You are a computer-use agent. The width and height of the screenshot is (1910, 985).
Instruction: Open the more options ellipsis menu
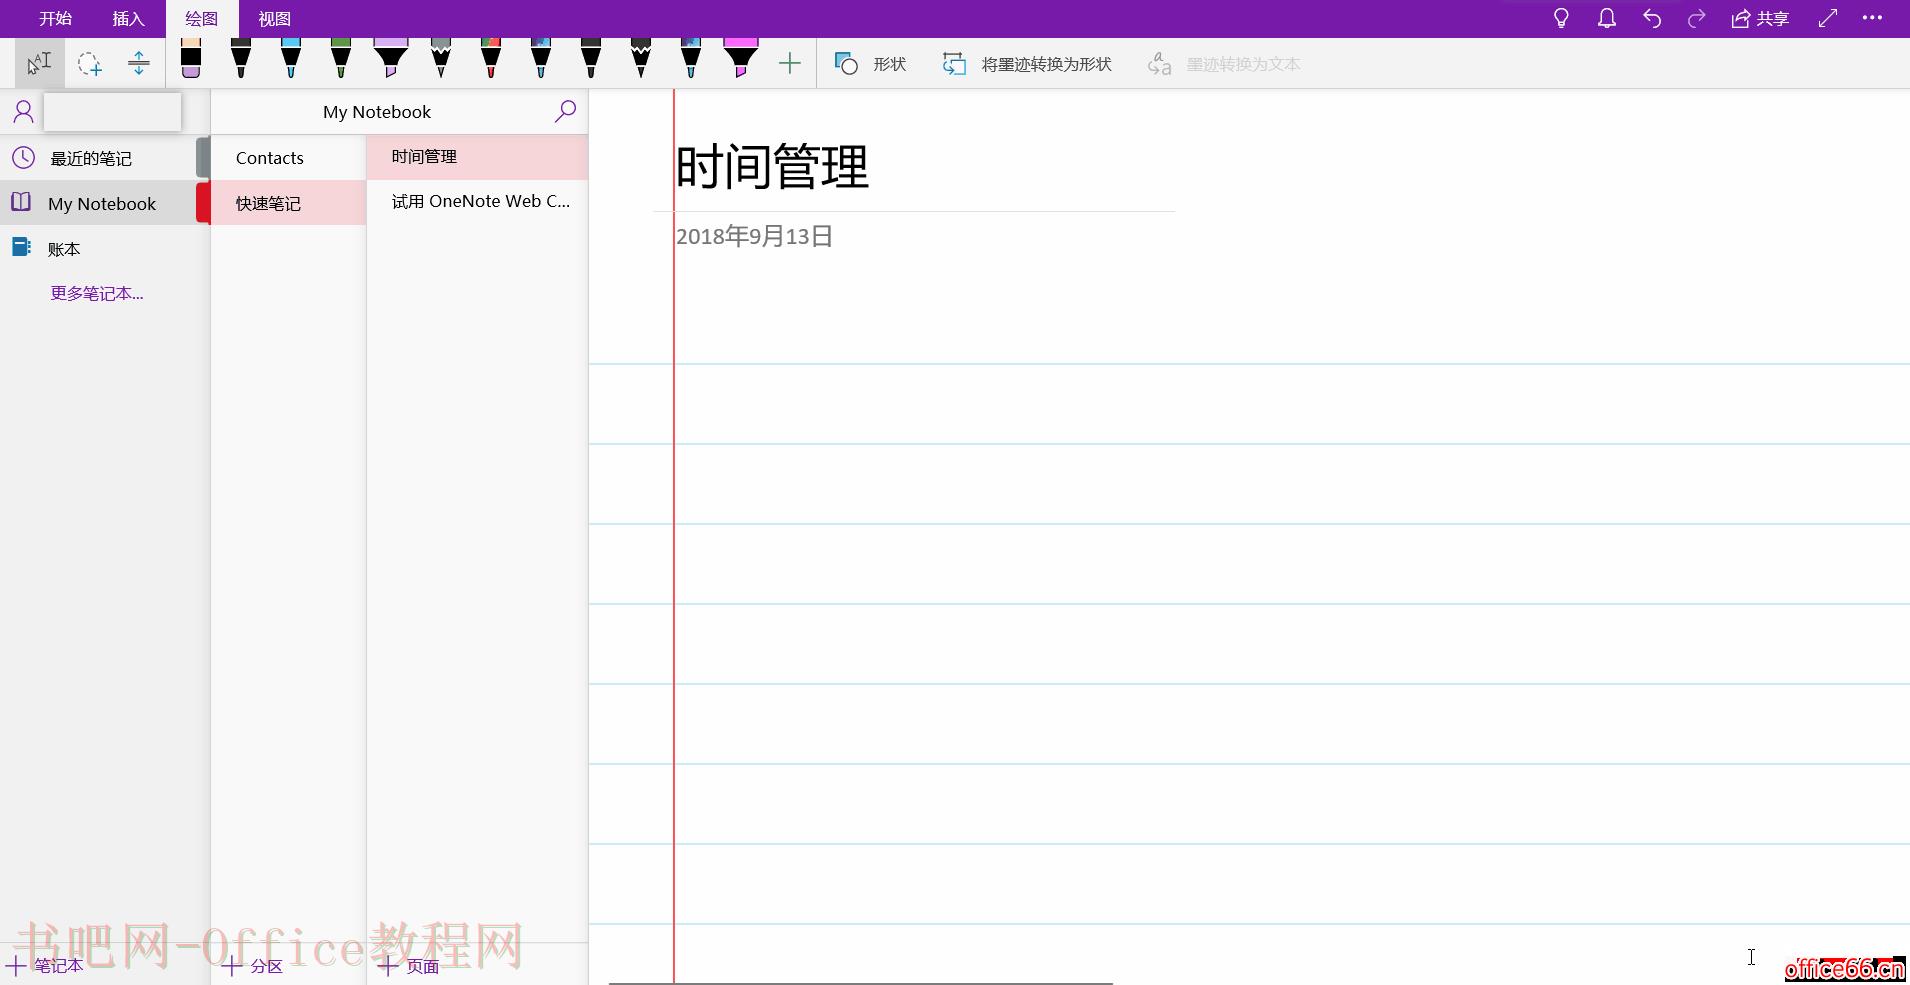point(1873,18)
